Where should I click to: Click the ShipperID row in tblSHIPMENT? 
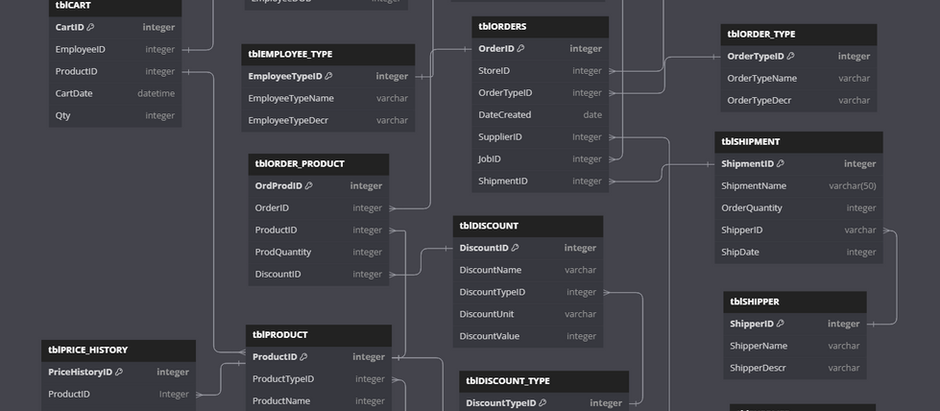(x=799, y=230)
